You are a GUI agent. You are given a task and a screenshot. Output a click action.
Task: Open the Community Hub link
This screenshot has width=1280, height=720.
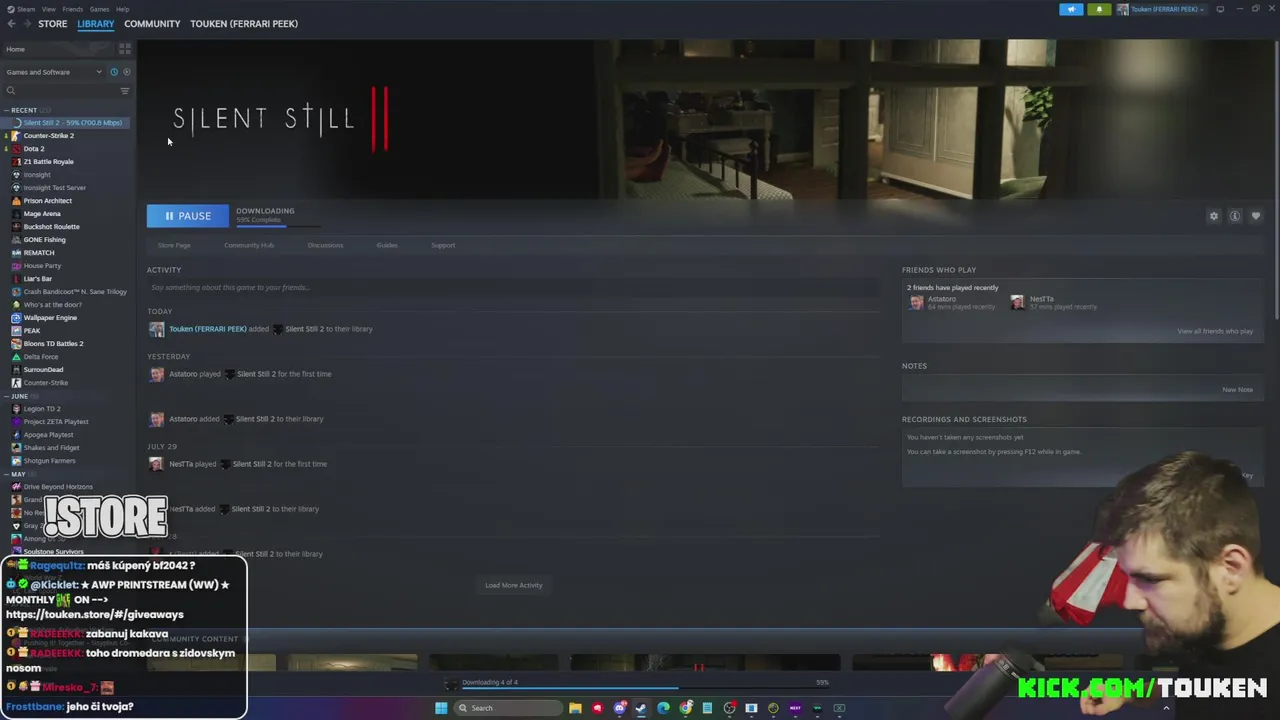click(x=249, y=245)
